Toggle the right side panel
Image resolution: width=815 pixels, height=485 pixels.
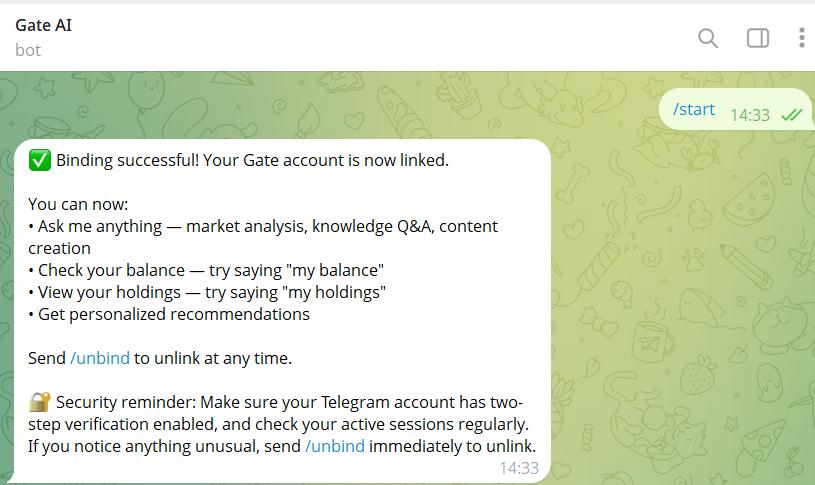point(758,38)
